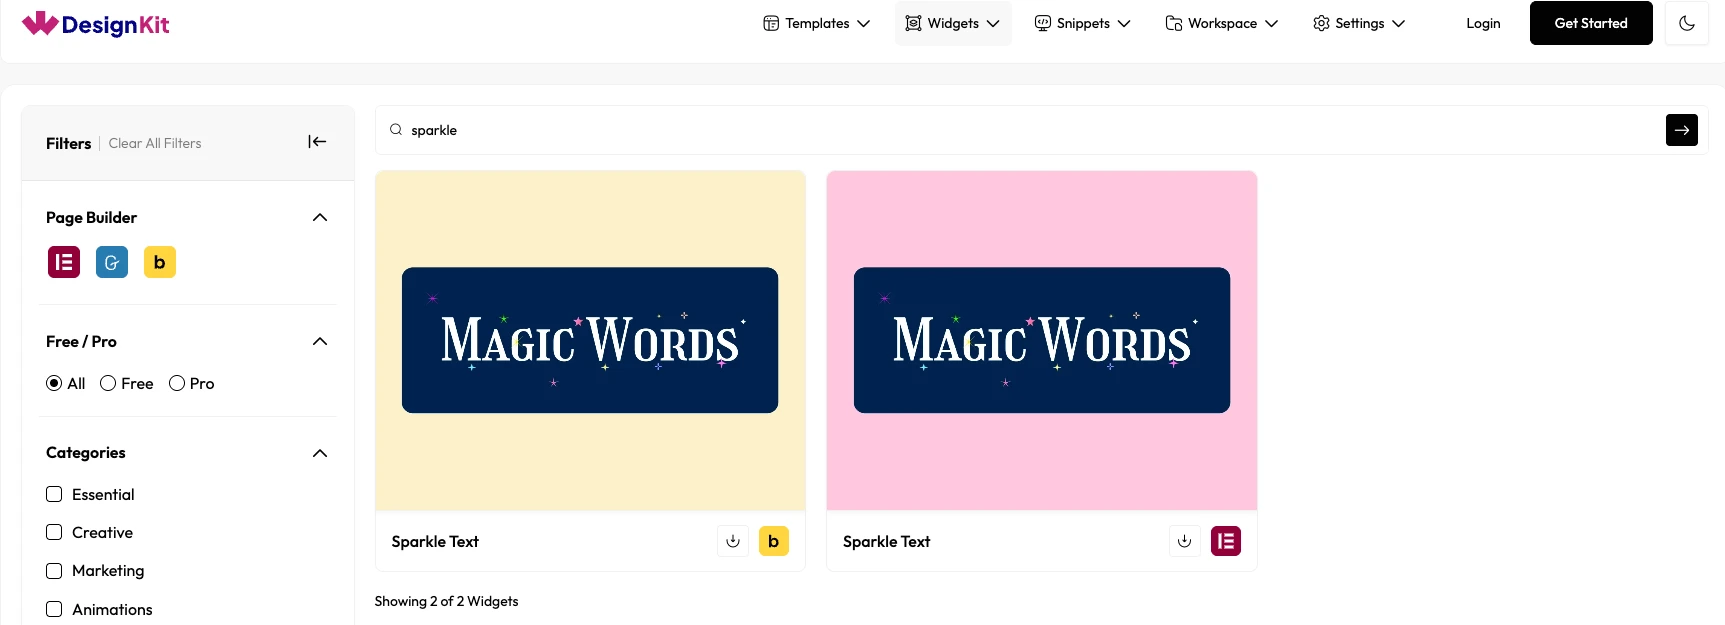
Task: Collapse the Filters sidebar
Action: click(x=317, y=142)
